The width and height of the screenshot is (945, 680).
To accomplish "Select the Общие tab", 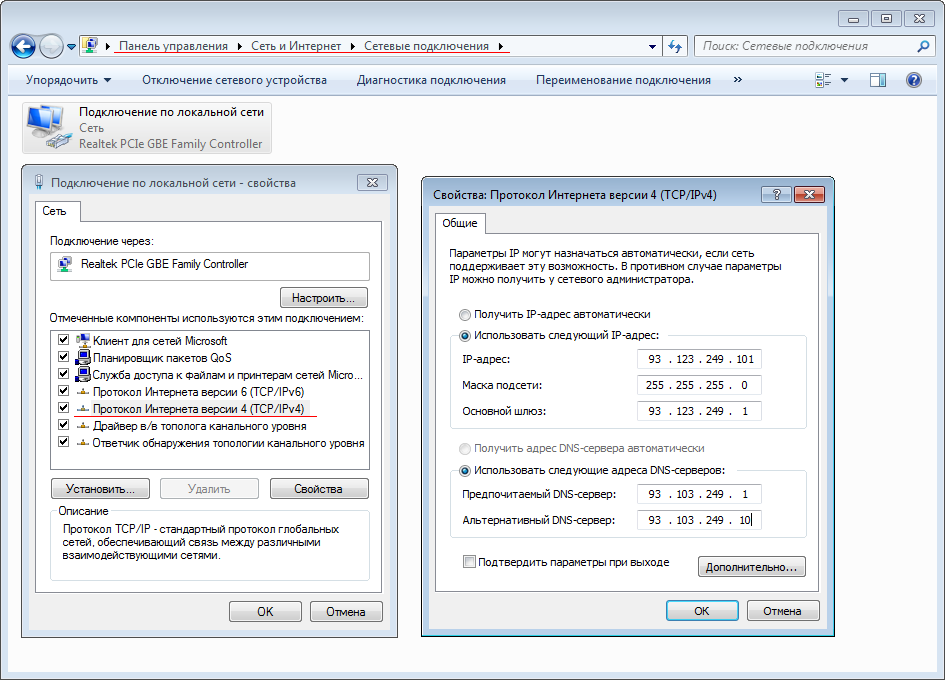I will 460,224.
